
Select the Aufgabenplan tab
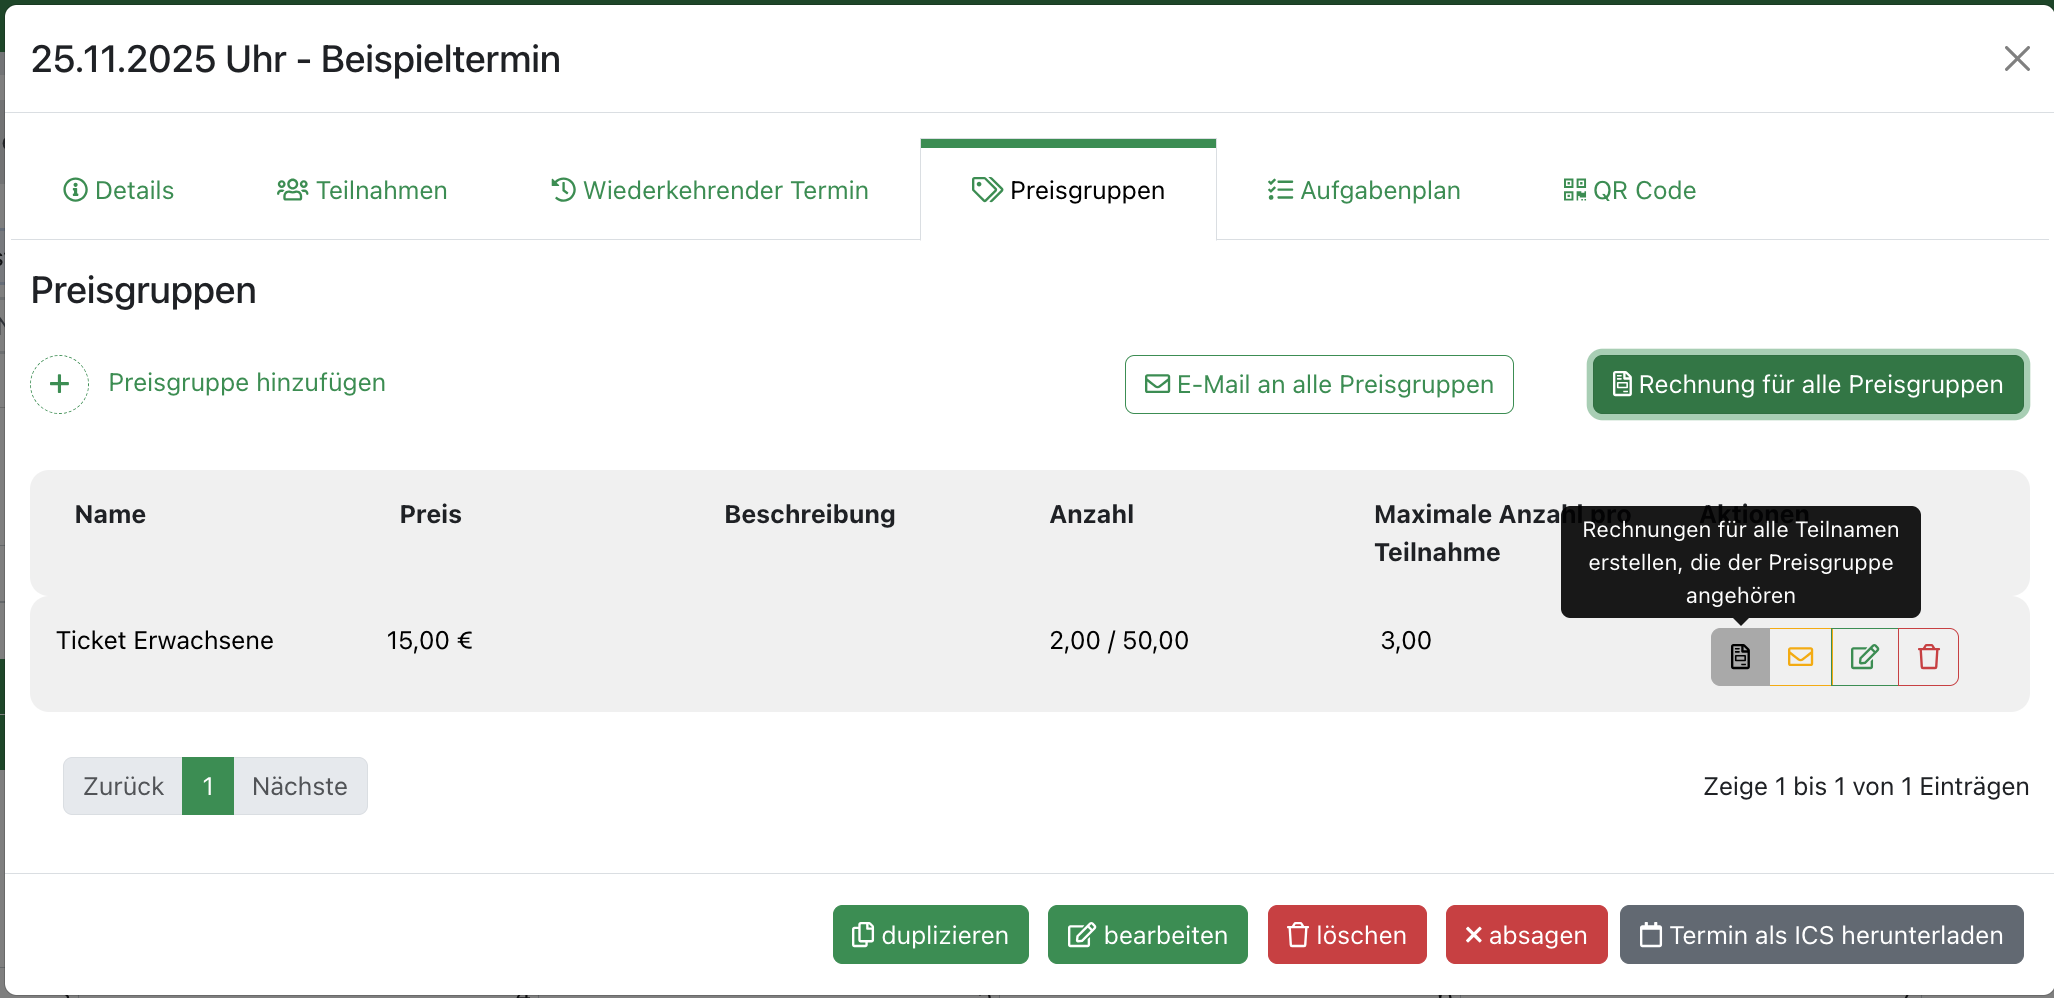[x=1364, y=190]
